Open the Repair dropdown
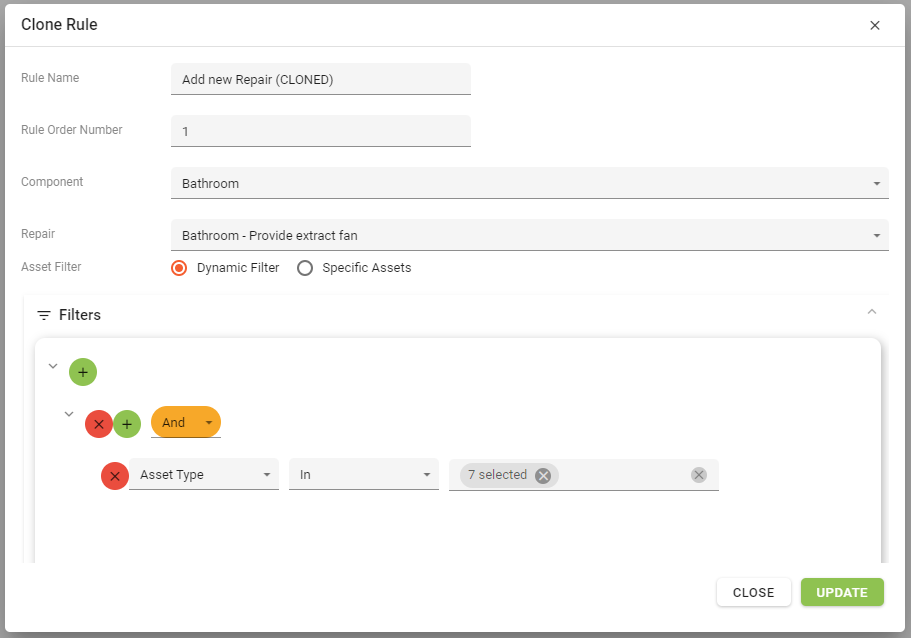 (x=529, y=235)
